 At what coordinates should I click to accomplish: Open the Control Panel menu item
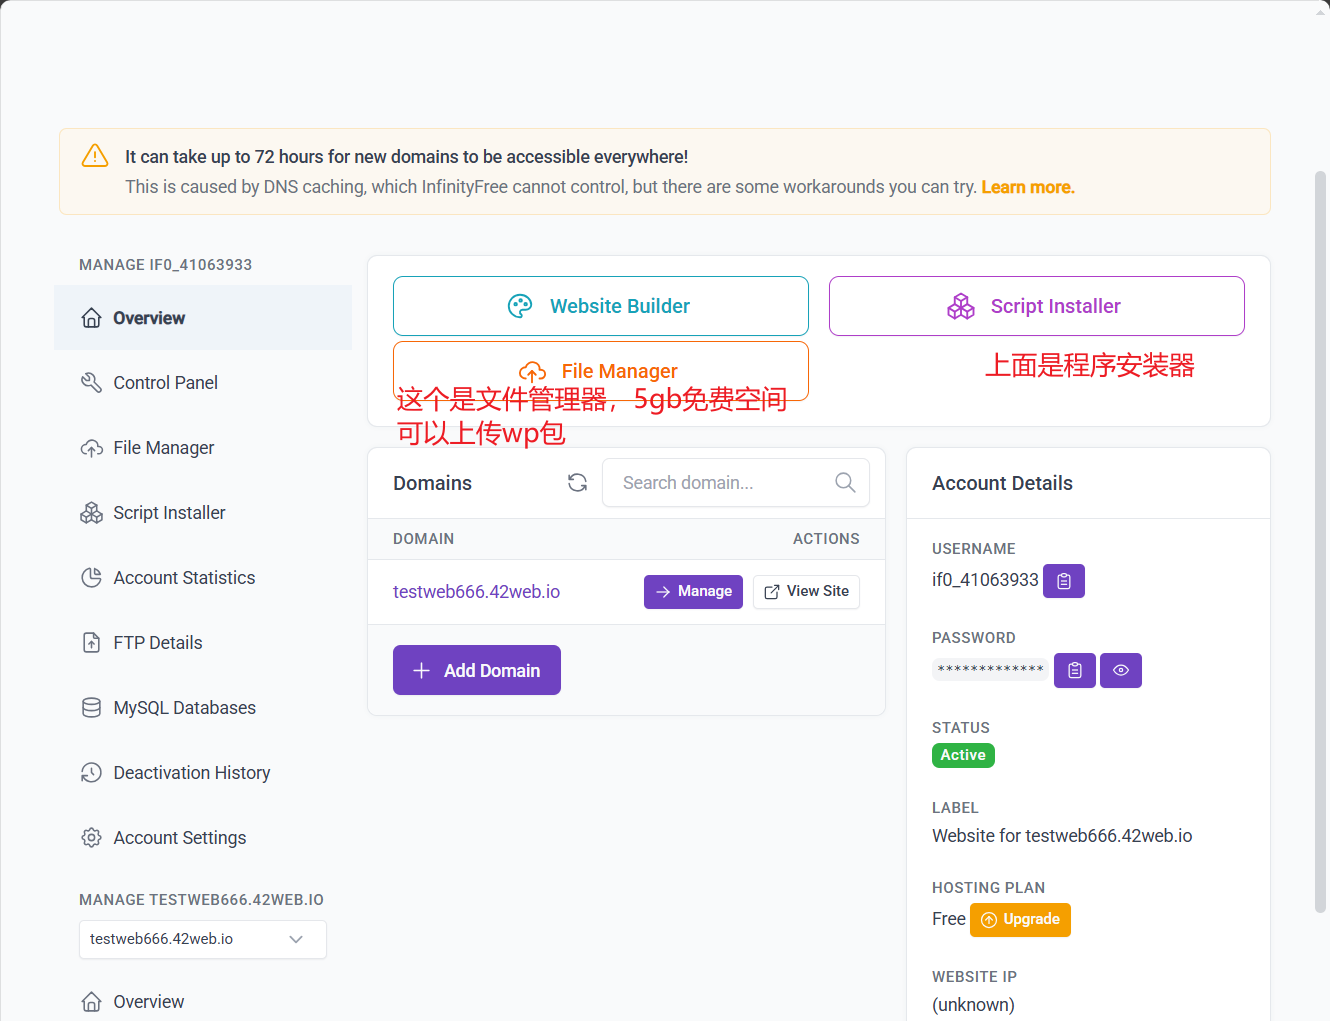coord(165,383)
